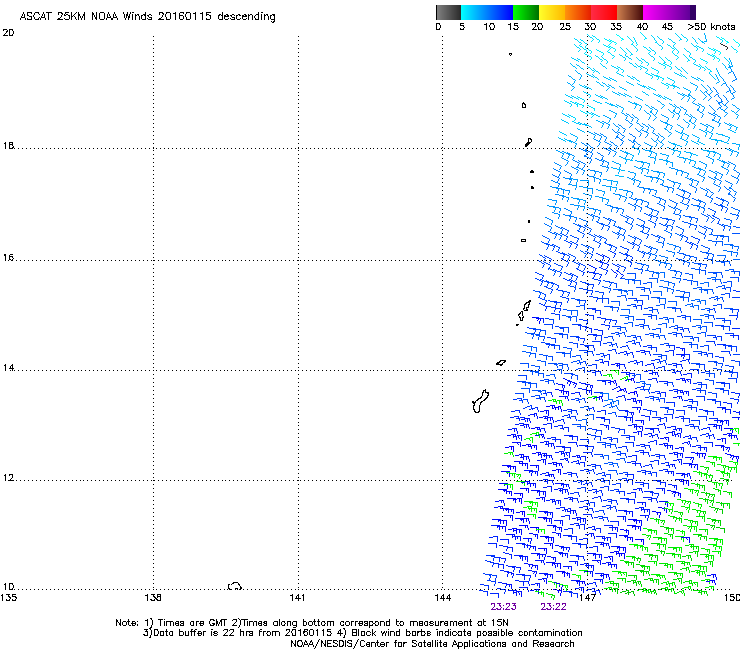Image resolution: width=740 pixels, height=650 pixels.
Task: Click the longitude label 144
Action: point(443,598)
